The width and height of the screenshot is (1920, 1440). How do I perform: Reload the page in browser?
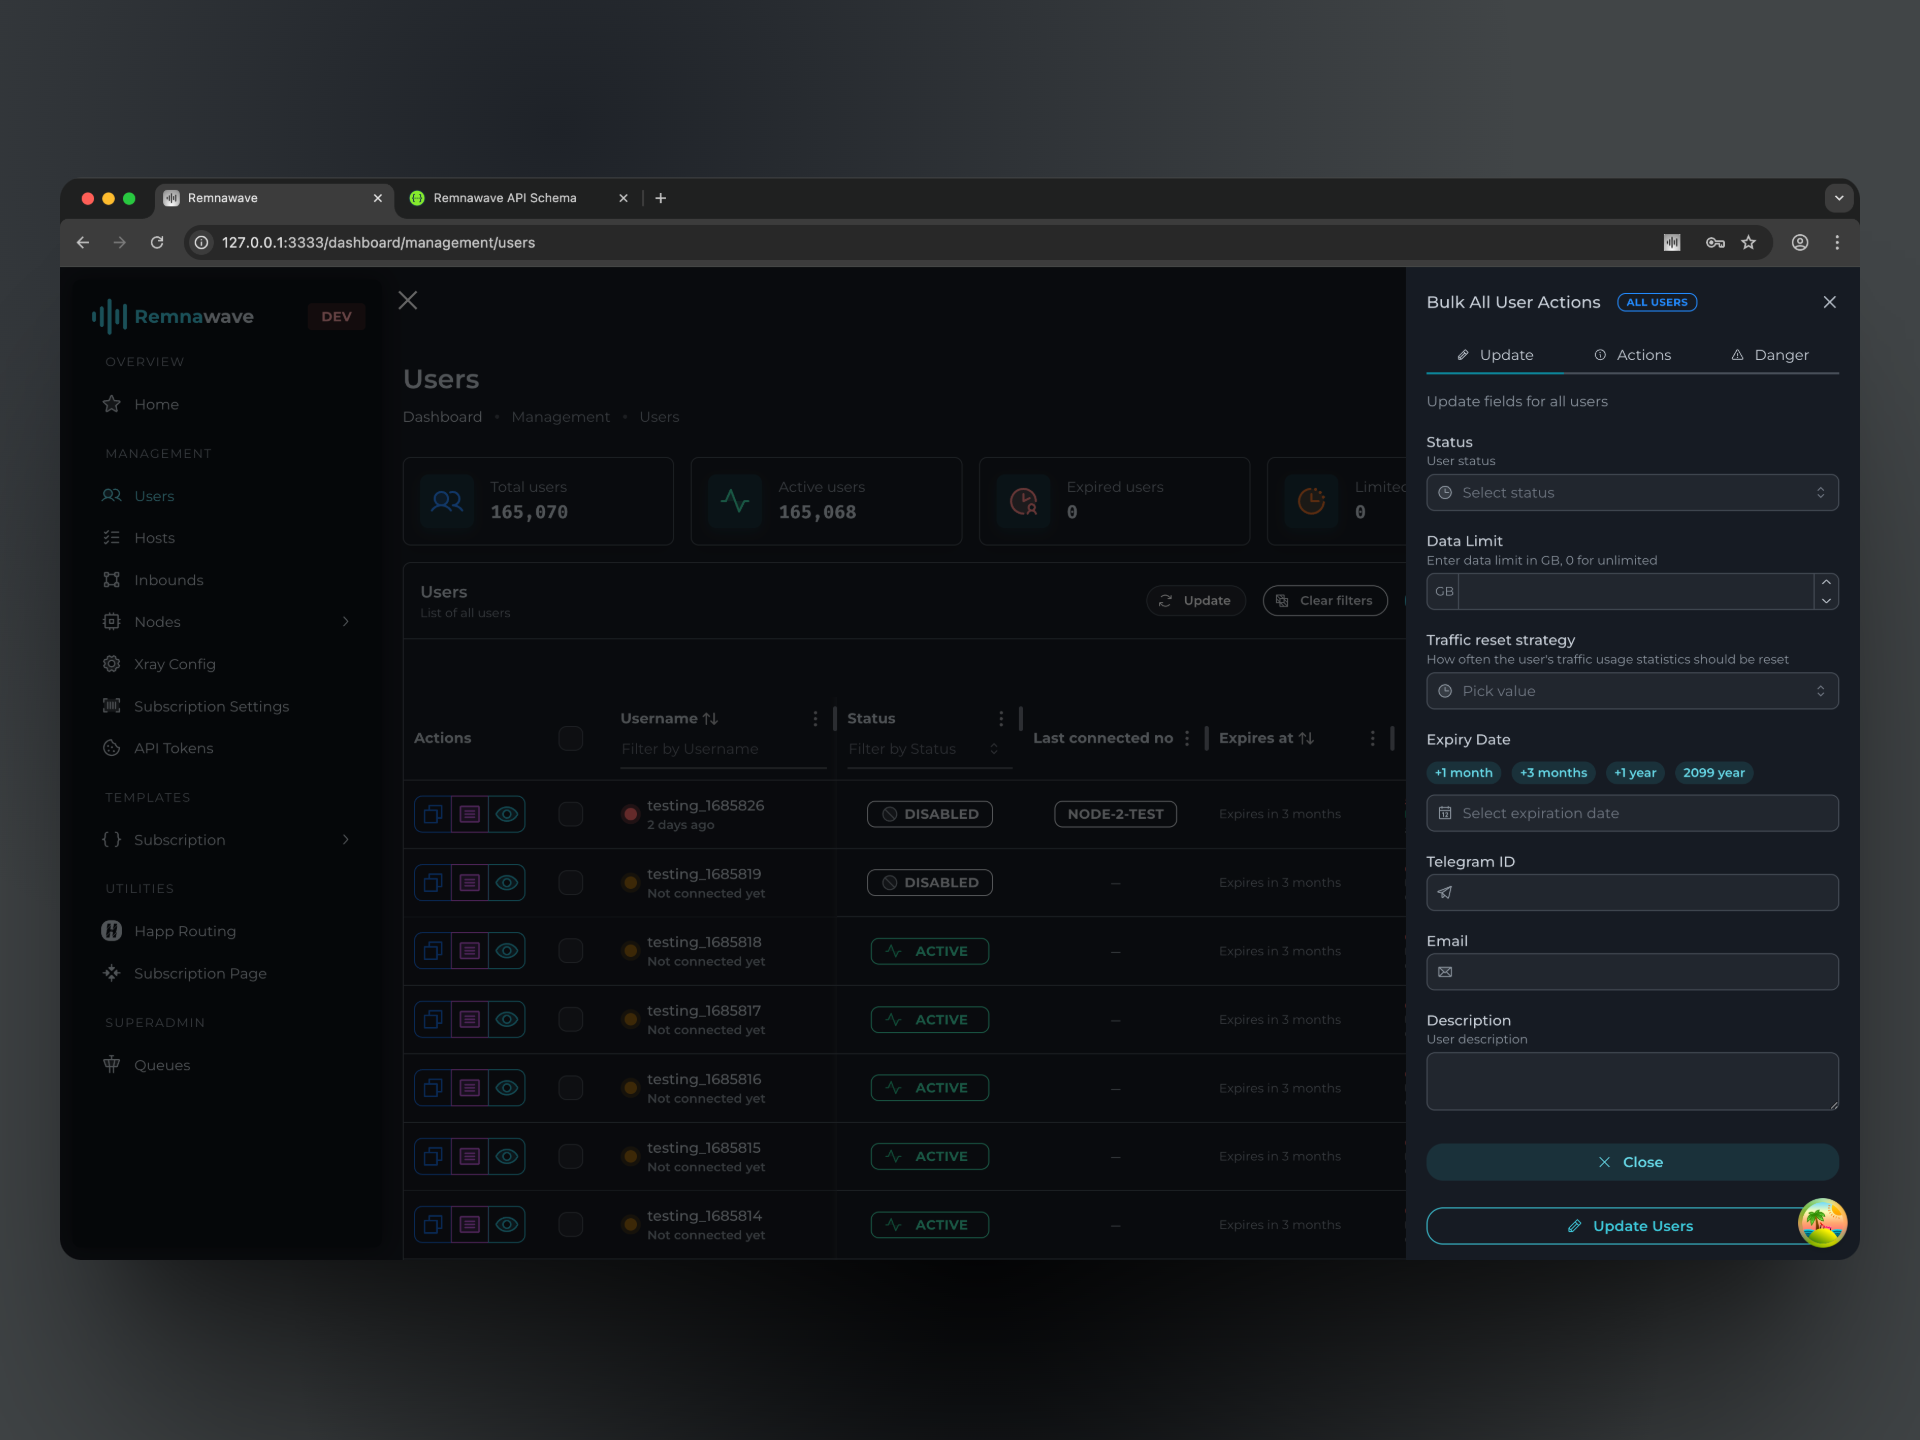pyautogui.click(x=157, y=242)
